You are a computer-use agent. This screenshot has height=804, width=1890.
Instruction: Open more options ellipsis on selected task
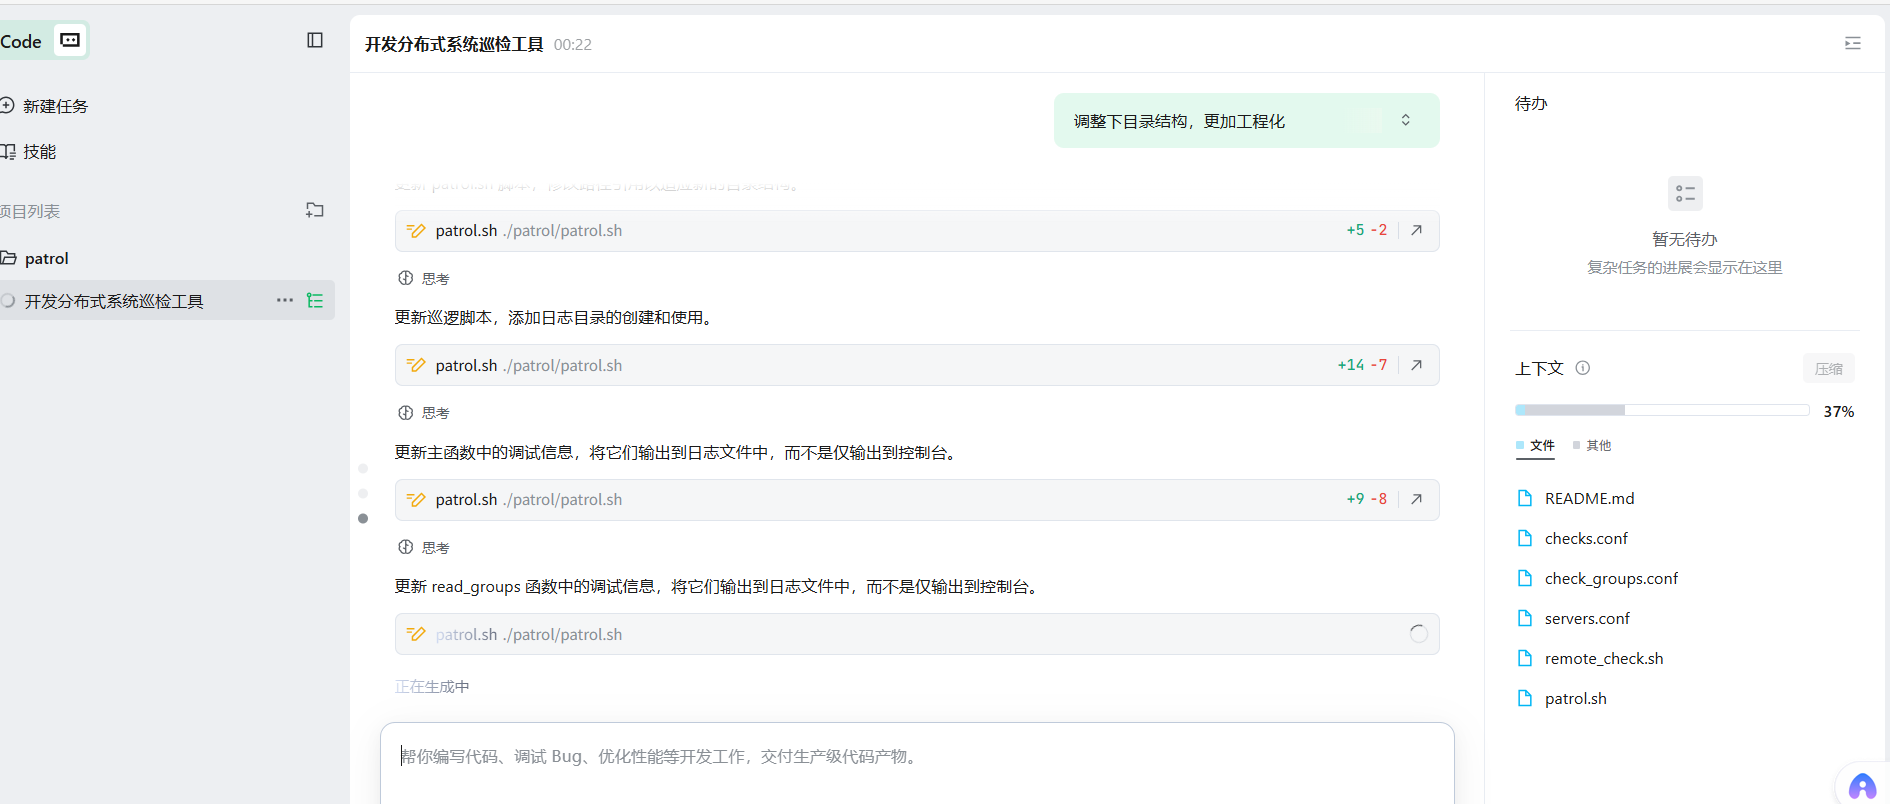click(x=285, y=301)
